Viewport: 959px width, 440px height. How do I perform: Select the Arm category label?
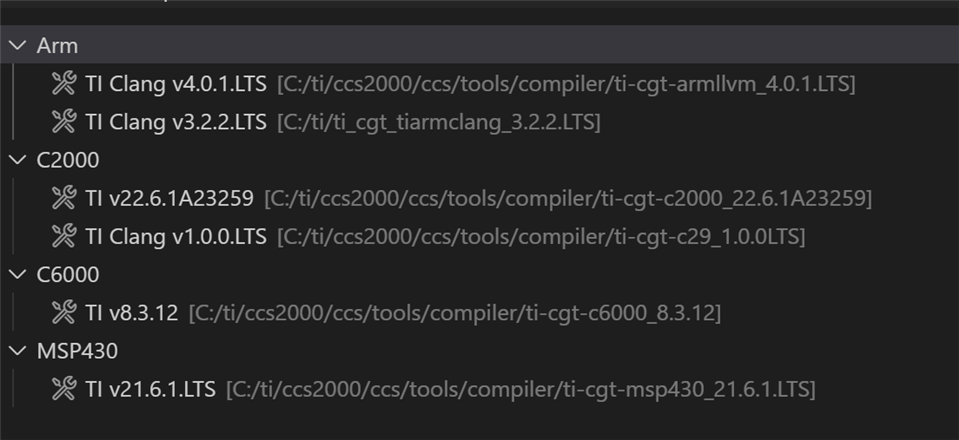pyautogui.click(x=57, y=46)
